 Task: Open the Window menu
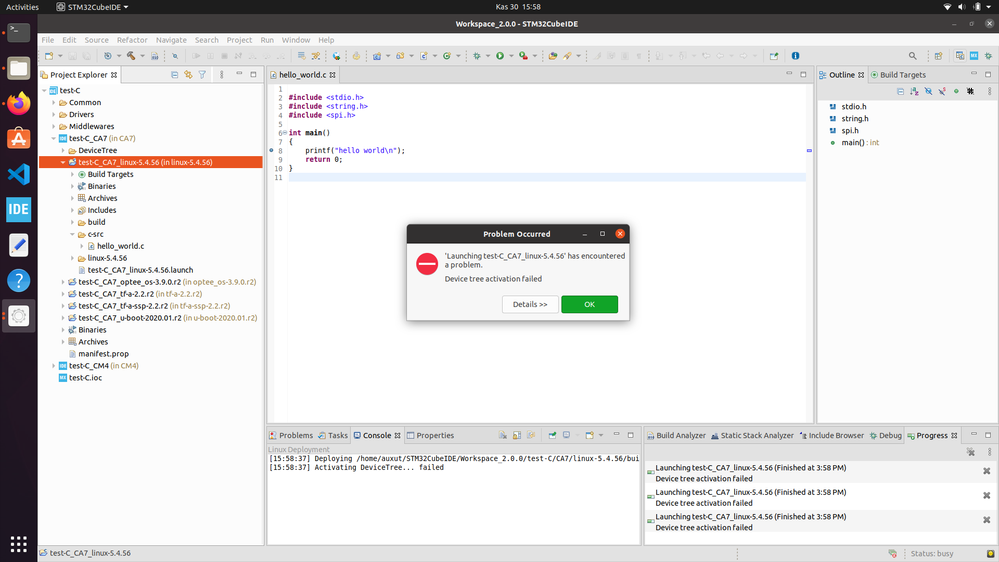[296, 40]
